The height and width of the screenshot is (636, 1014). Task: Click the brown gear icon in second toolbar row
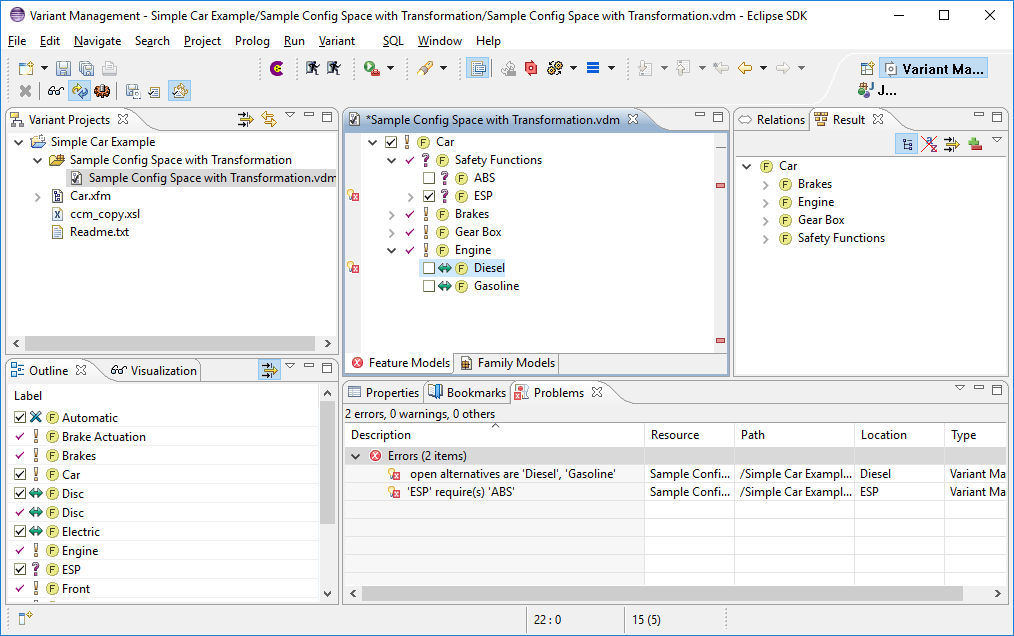[102, 91]
